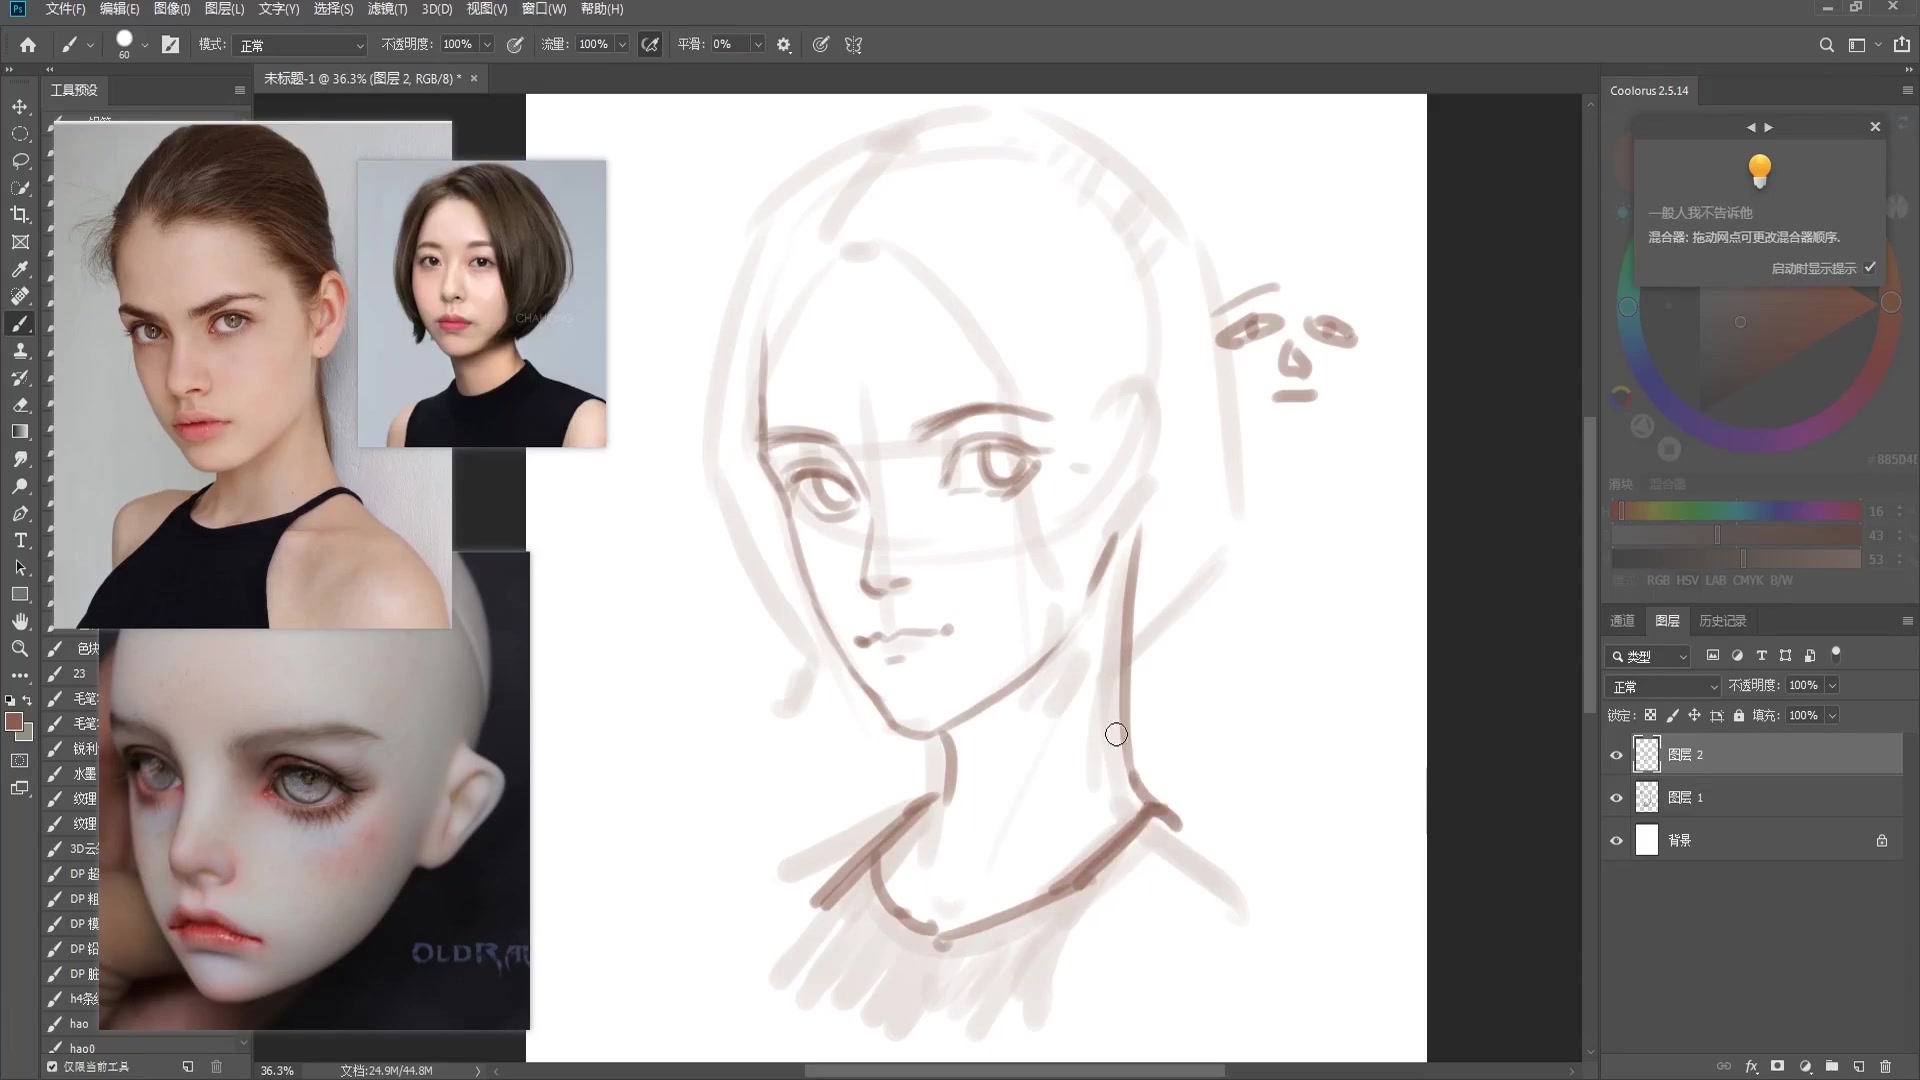Open the brush settings panel icon
Image resolution: width=1920 pixels, height=1080 pixels.
coord(171,44)
